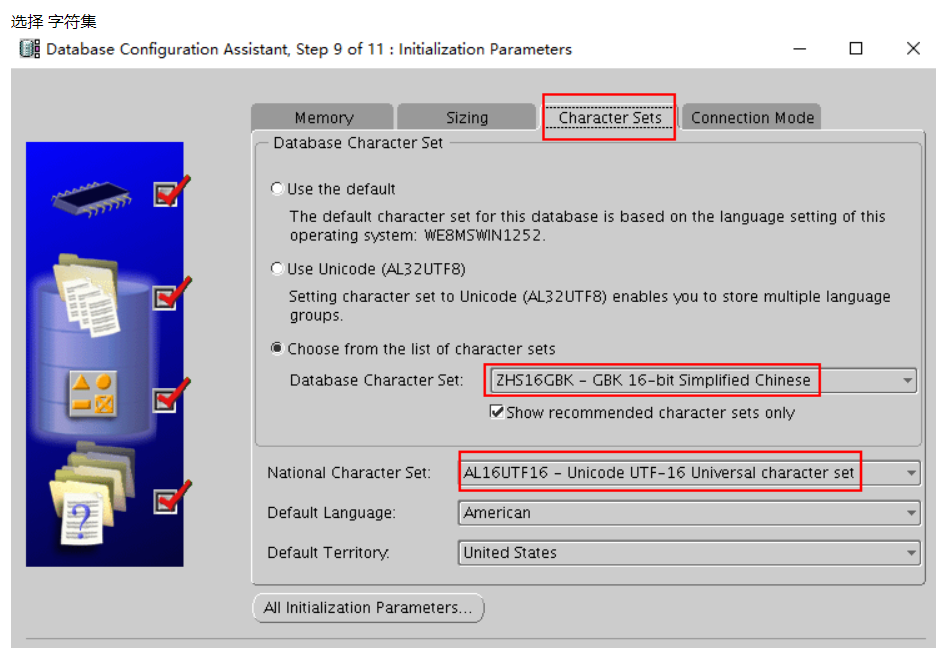Maximize the Database Configuration Assistant window
Viewport: 950px width, 658px height.
tap(855, 48)
